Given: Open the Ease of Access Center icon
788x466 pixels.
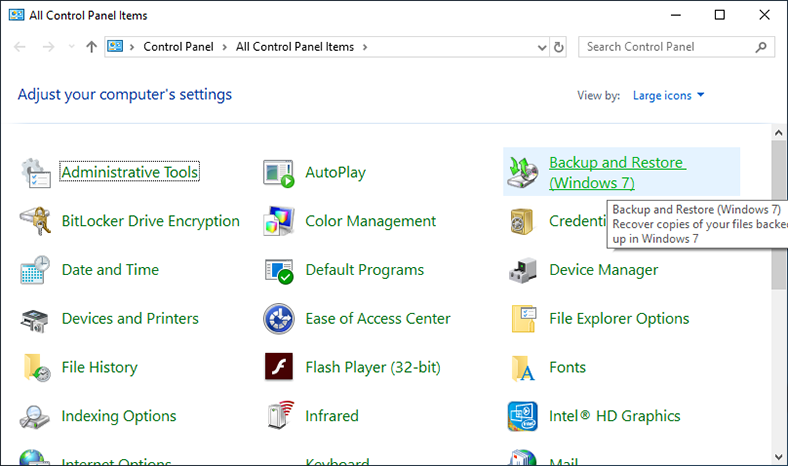Looking at the screenshot, I should 279,319.
